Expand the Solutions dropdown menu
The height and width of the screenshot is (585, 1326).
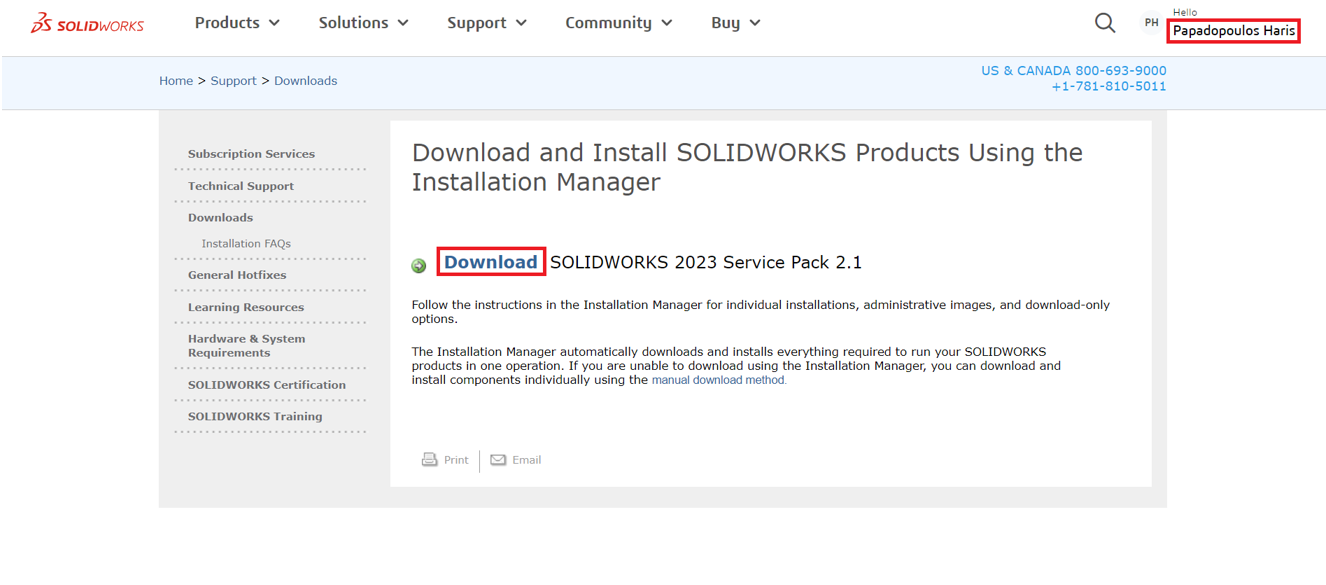tap(363, 23)
